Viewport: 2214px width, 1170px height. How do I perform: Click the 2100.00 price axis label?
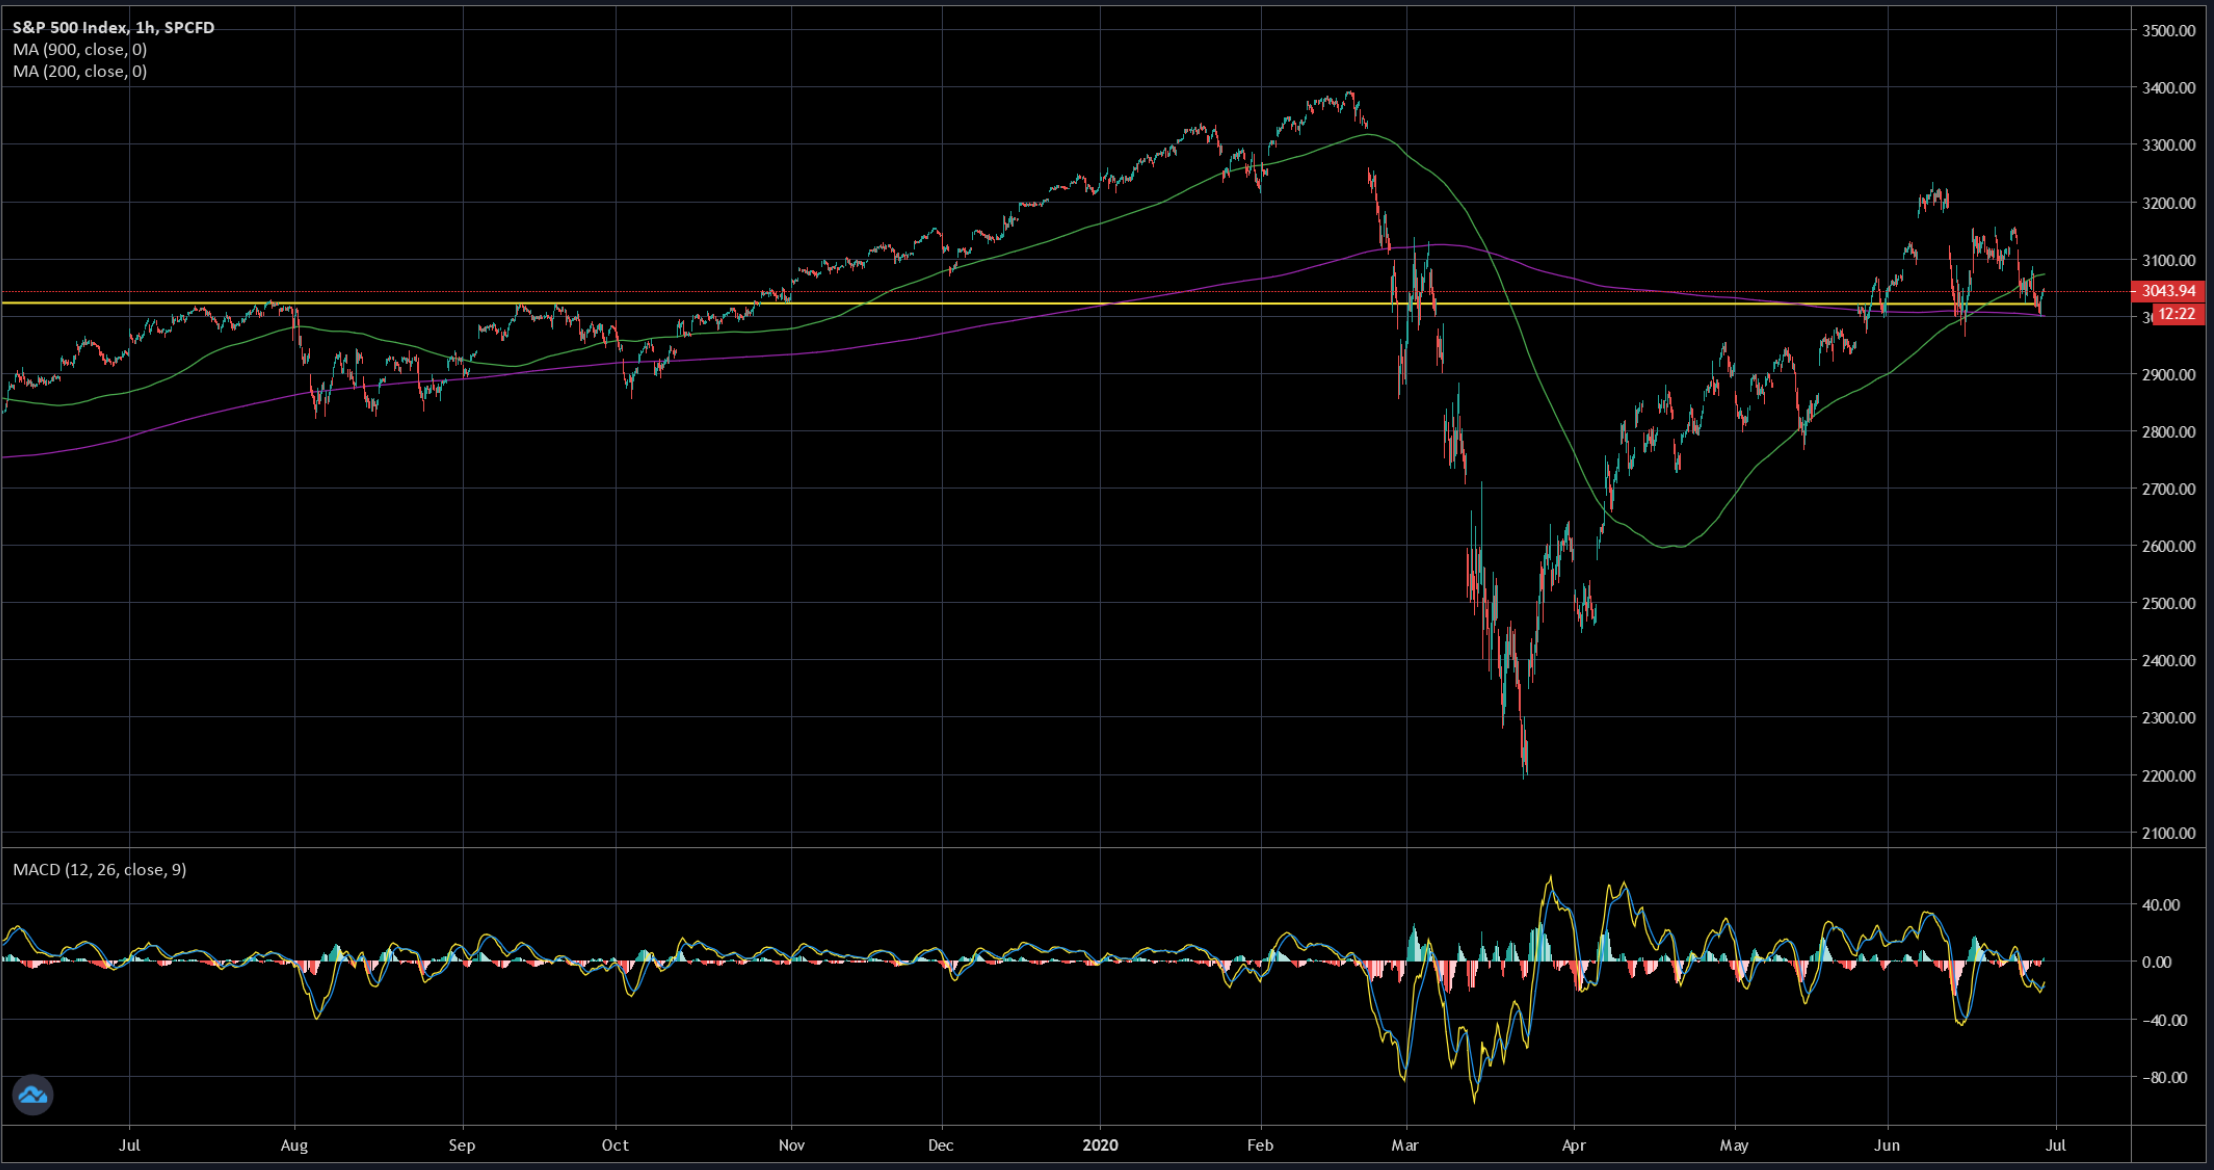coord(2168,833)
